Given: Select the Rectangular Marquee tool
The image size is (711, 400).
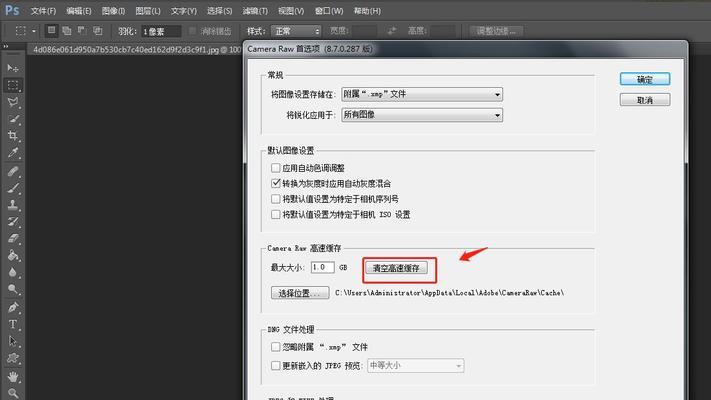Looking at the screenshot, I should click(13, 85).
